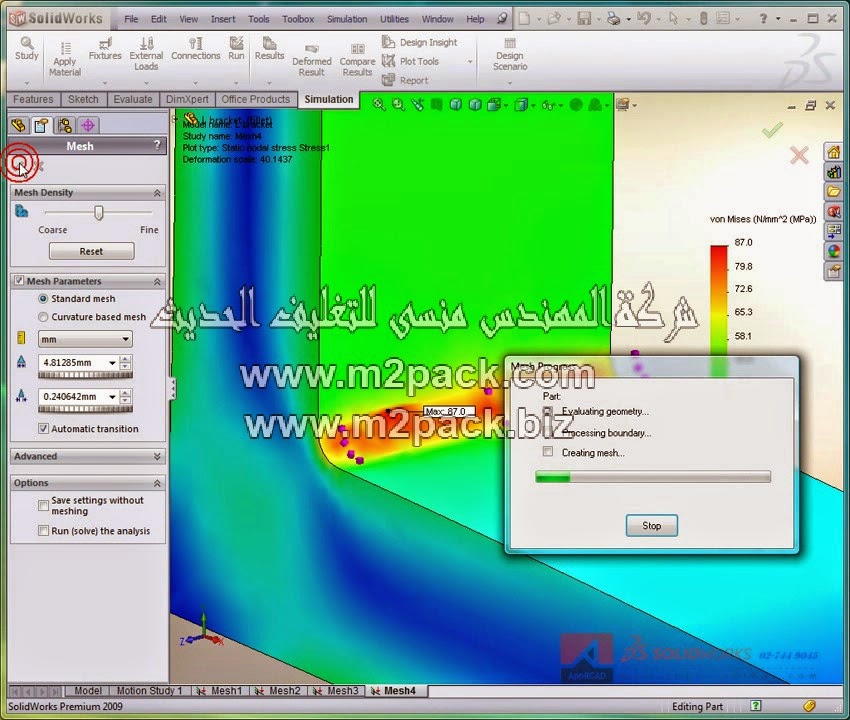This screenshot has height=720, width=850.
Task: Enable Save settings without meshing
Action: click(x=43, y=505)
